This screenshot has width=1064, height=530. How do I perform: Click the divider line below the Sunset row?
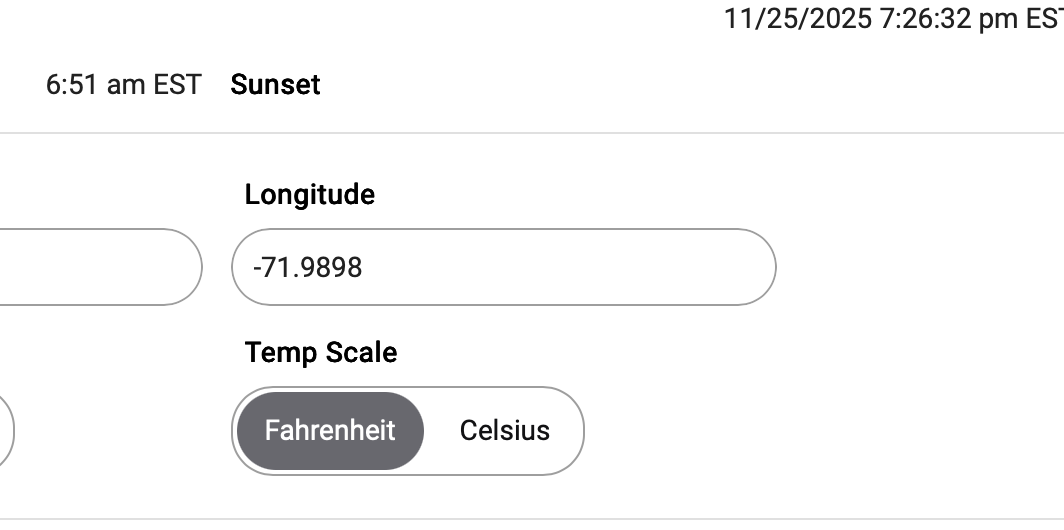click(x=500, y=133)
